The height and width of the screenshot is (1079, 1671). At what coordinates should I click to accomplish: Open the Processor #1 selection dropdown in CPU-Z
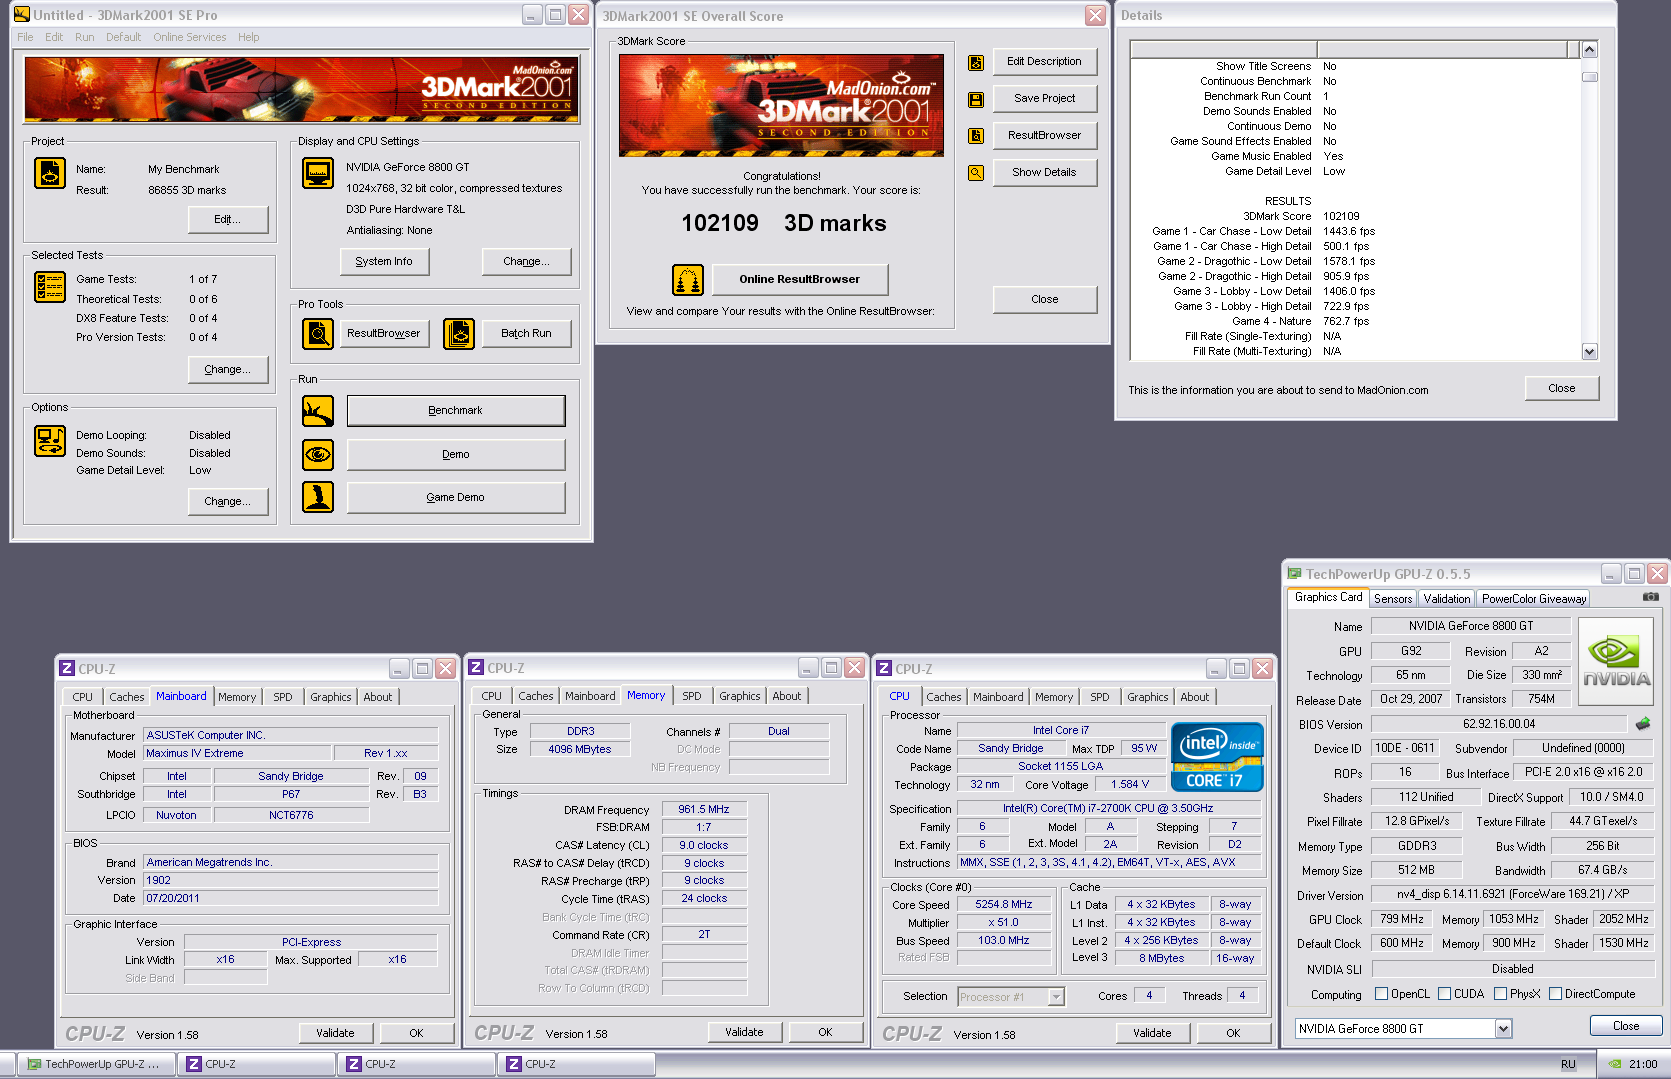click(1056, 997)
